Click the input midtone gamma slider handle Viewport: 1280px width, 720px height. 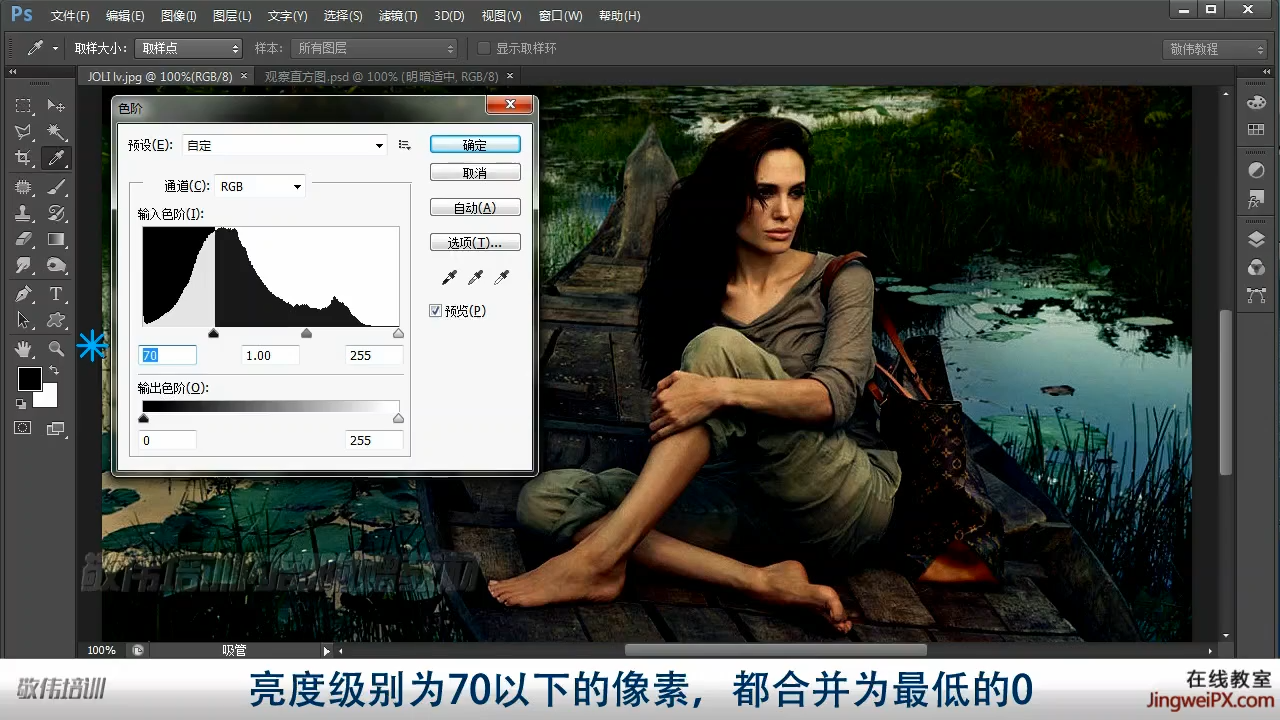306,333
